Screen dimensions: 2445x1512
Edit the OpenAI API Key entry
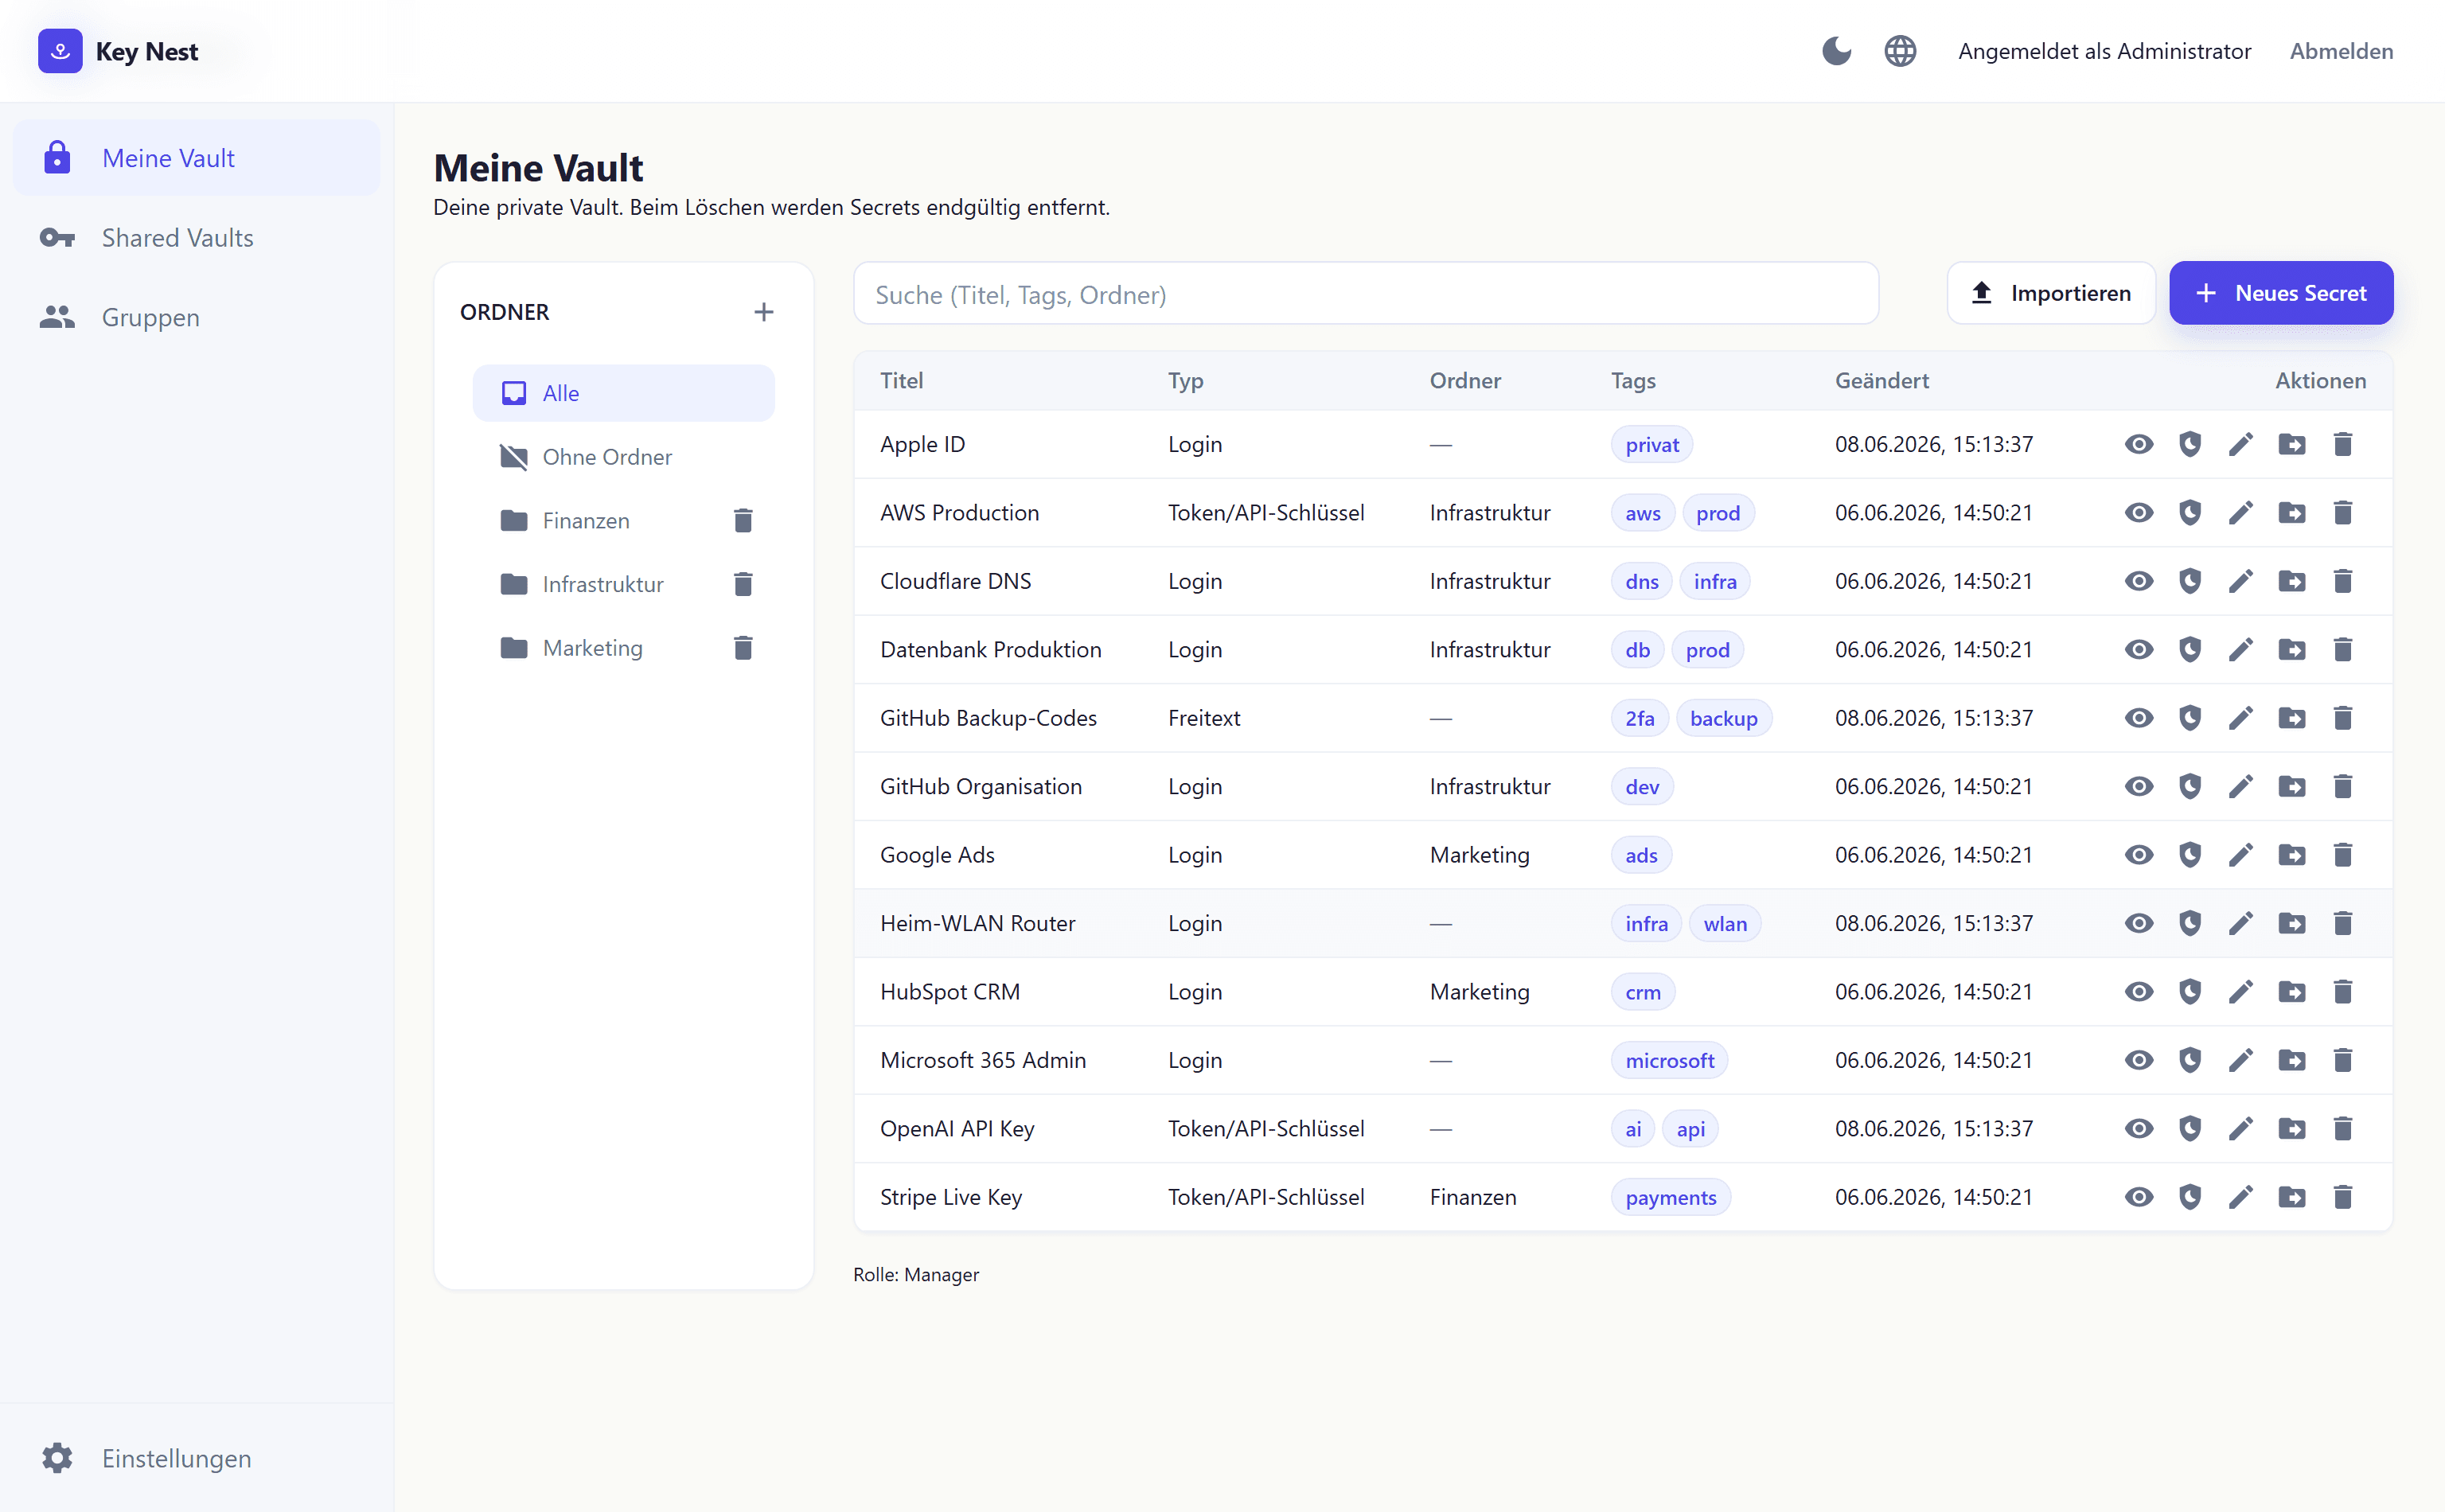[2241, 1129]
